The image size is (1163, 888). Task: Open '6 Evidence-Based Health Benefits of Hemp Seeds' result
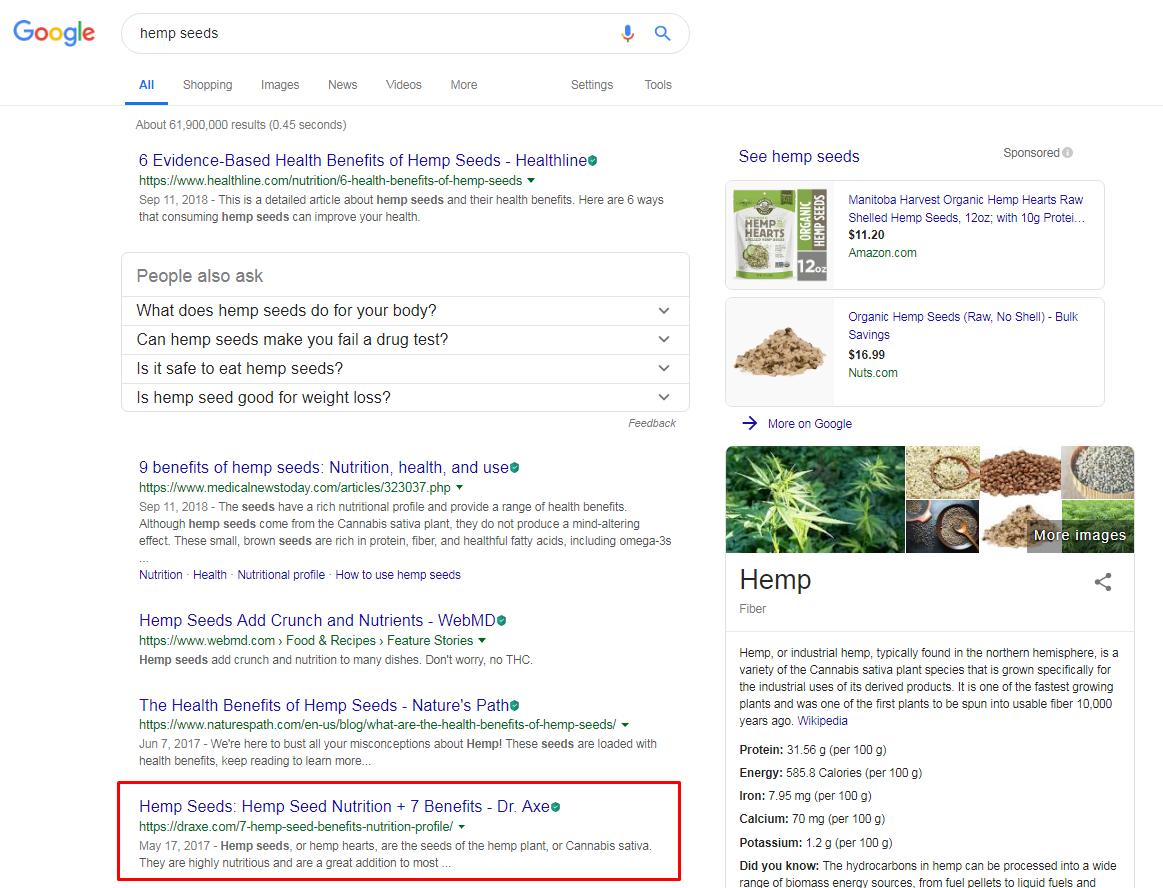click(x=363, y=160)
